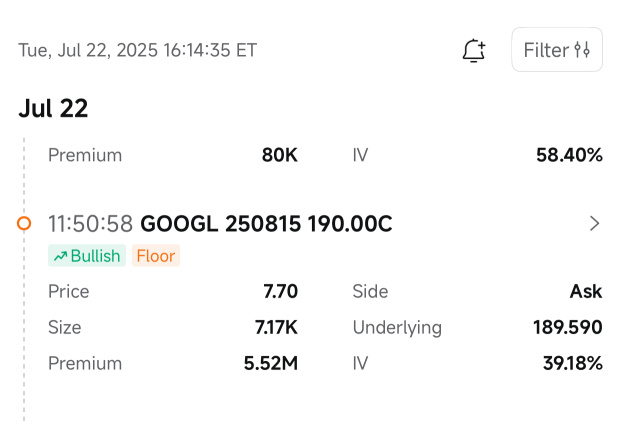The height and width of the screenshot is (422, 621).
Task: Select the 7.70 Price value
Action: pos(280,291)
